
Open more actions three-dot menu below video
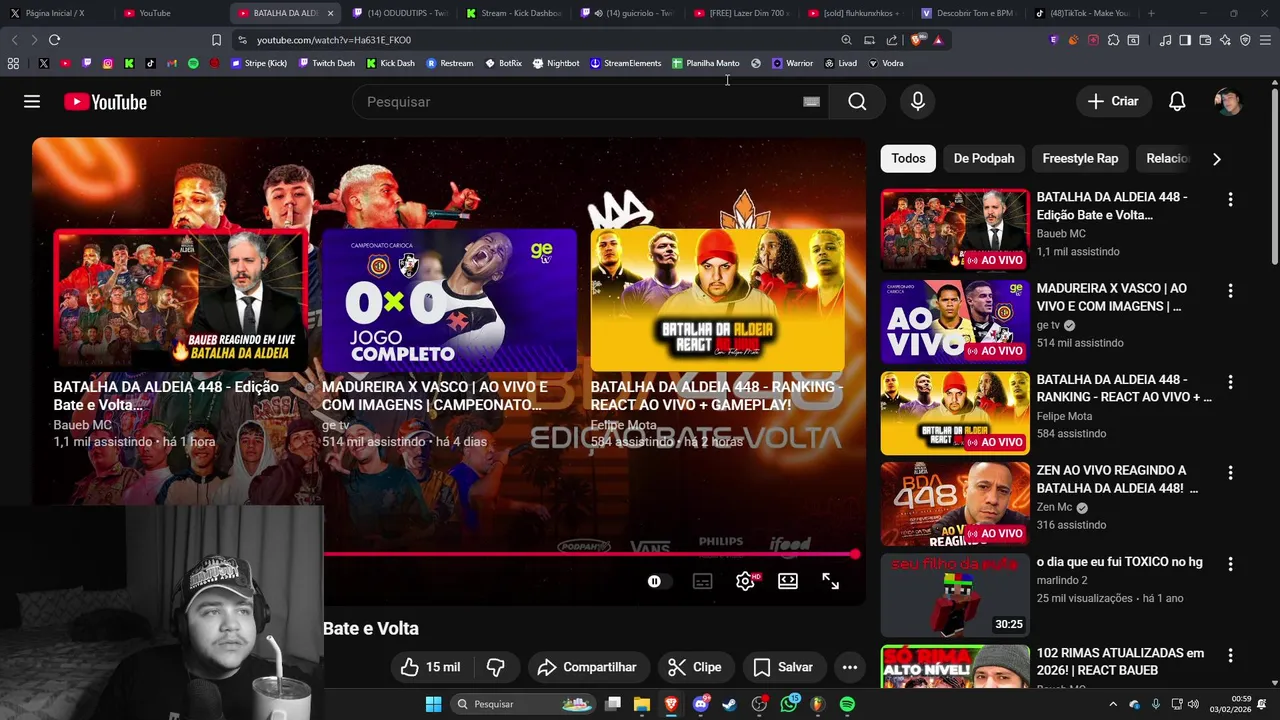[850, 667]
